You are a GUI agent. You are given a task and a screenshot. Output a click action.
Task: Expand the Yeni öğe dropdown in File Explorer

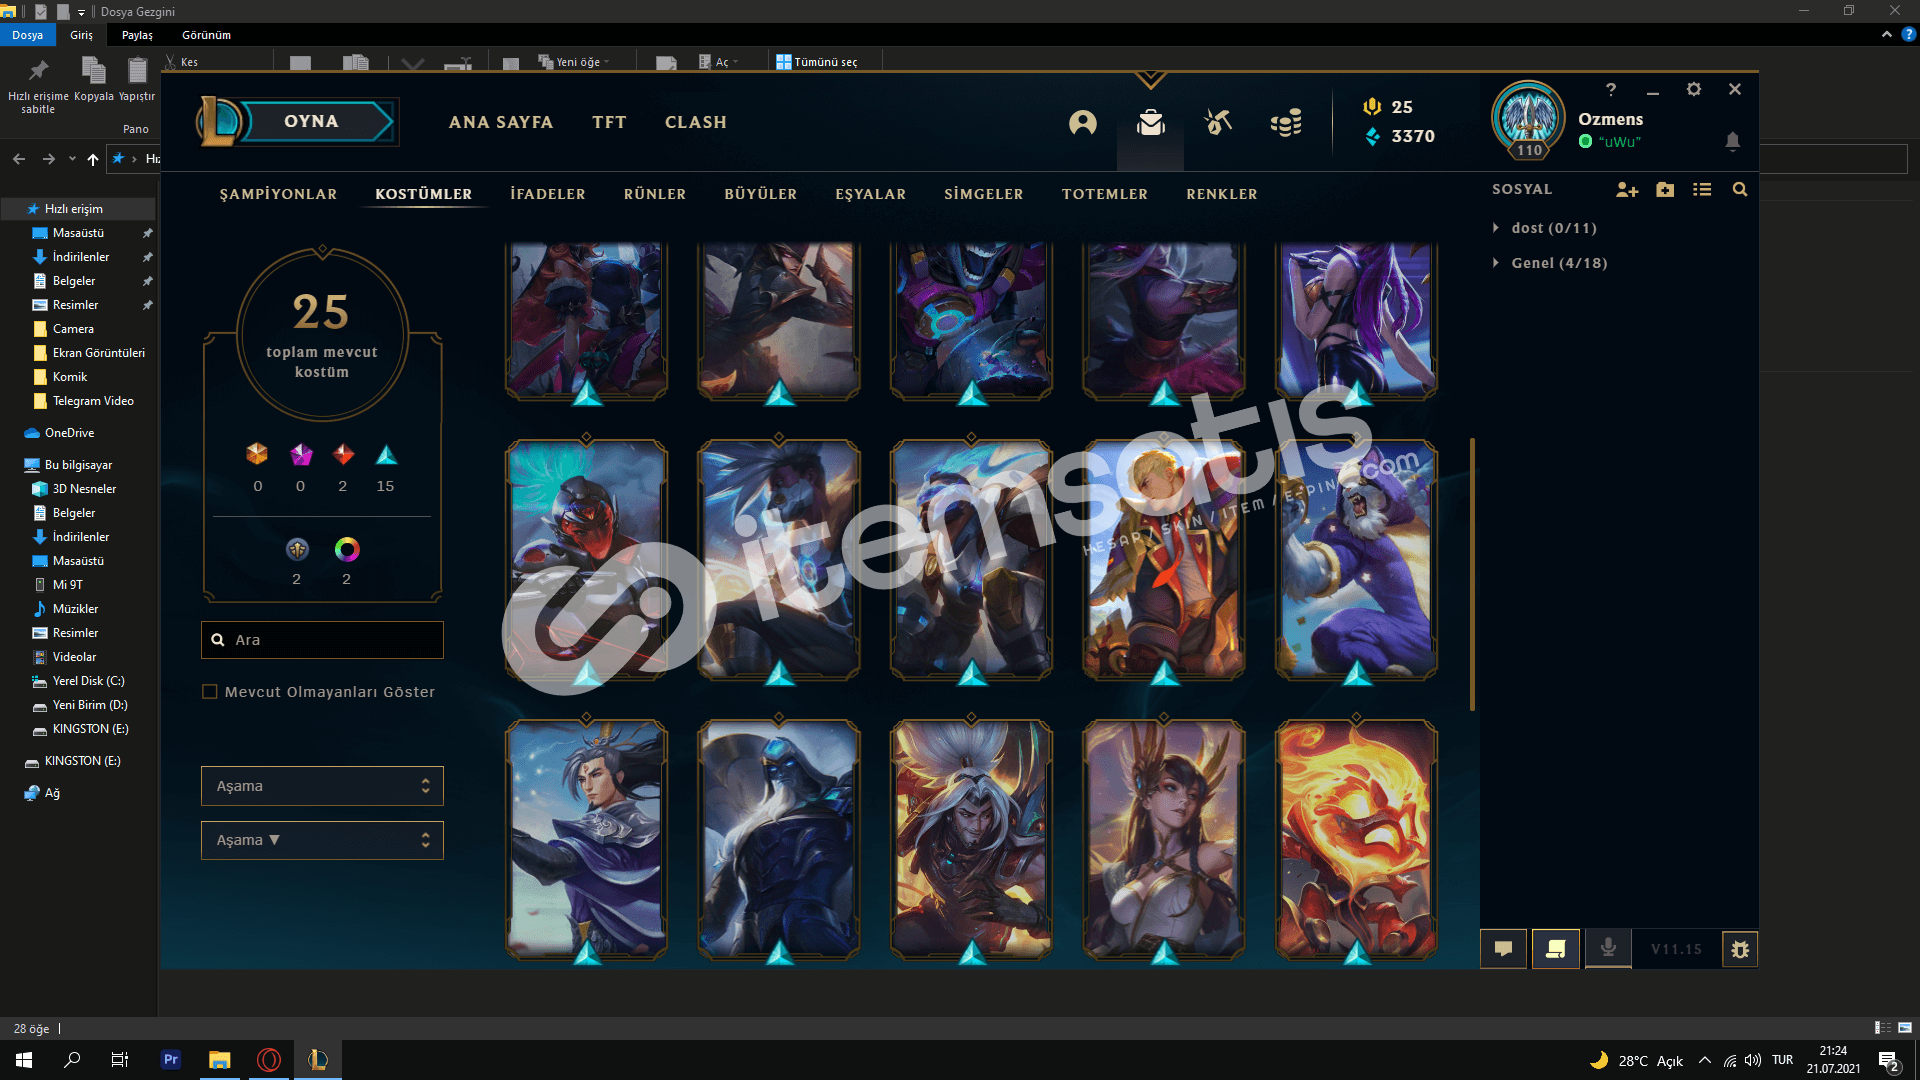click(607, 62)
